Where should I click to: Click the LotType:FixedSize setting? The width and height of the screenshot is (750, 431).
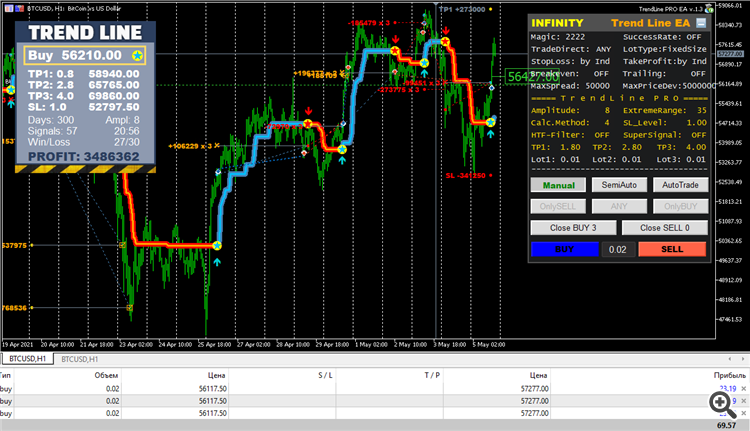[664, 49]
